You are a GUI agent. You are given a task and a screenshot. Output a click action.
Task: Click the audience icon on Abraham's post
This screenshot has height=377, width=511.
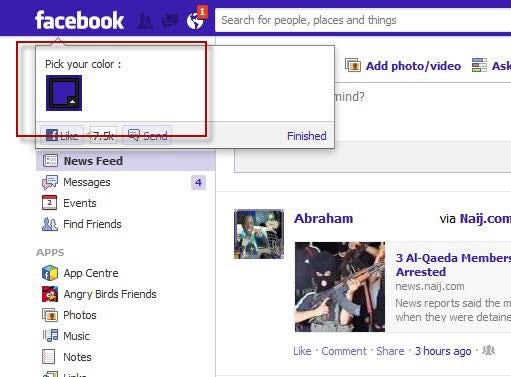(x=489, y=350)
